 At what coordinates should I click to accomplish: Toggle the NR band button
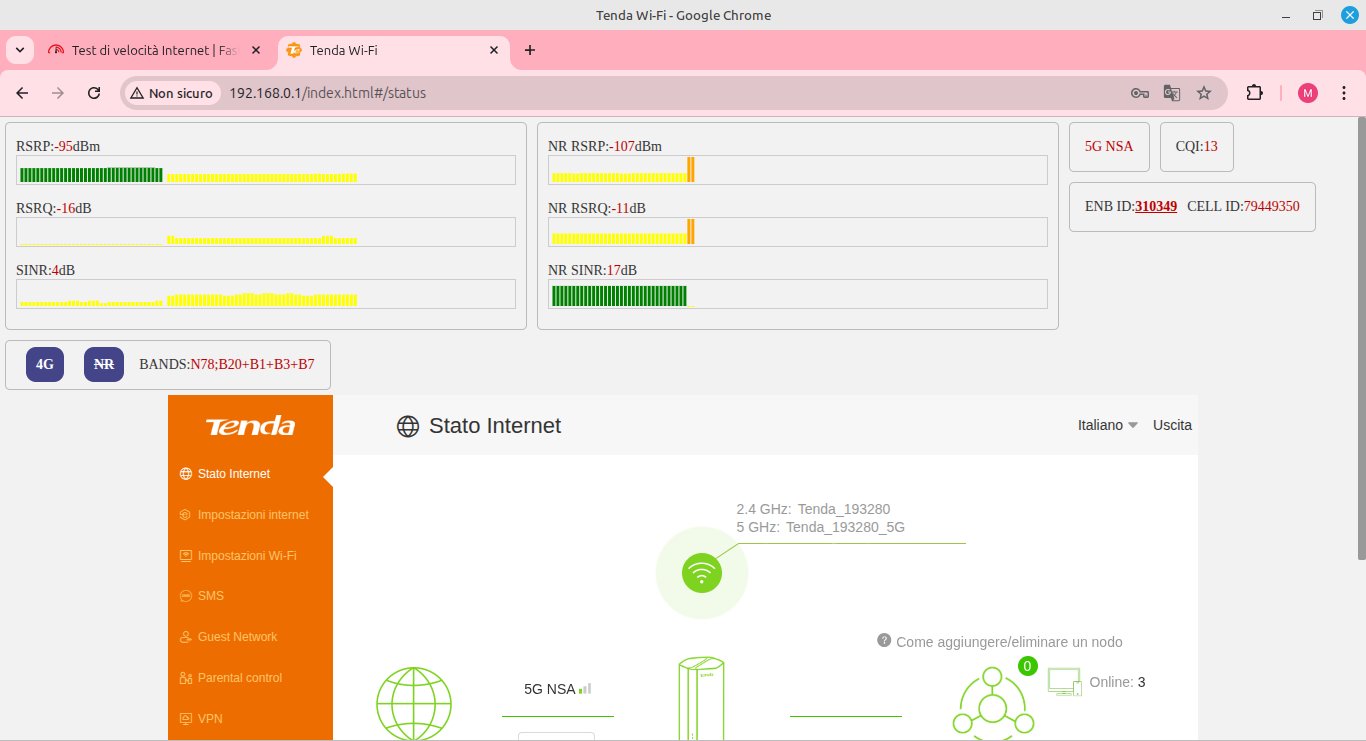pos(103,365)
